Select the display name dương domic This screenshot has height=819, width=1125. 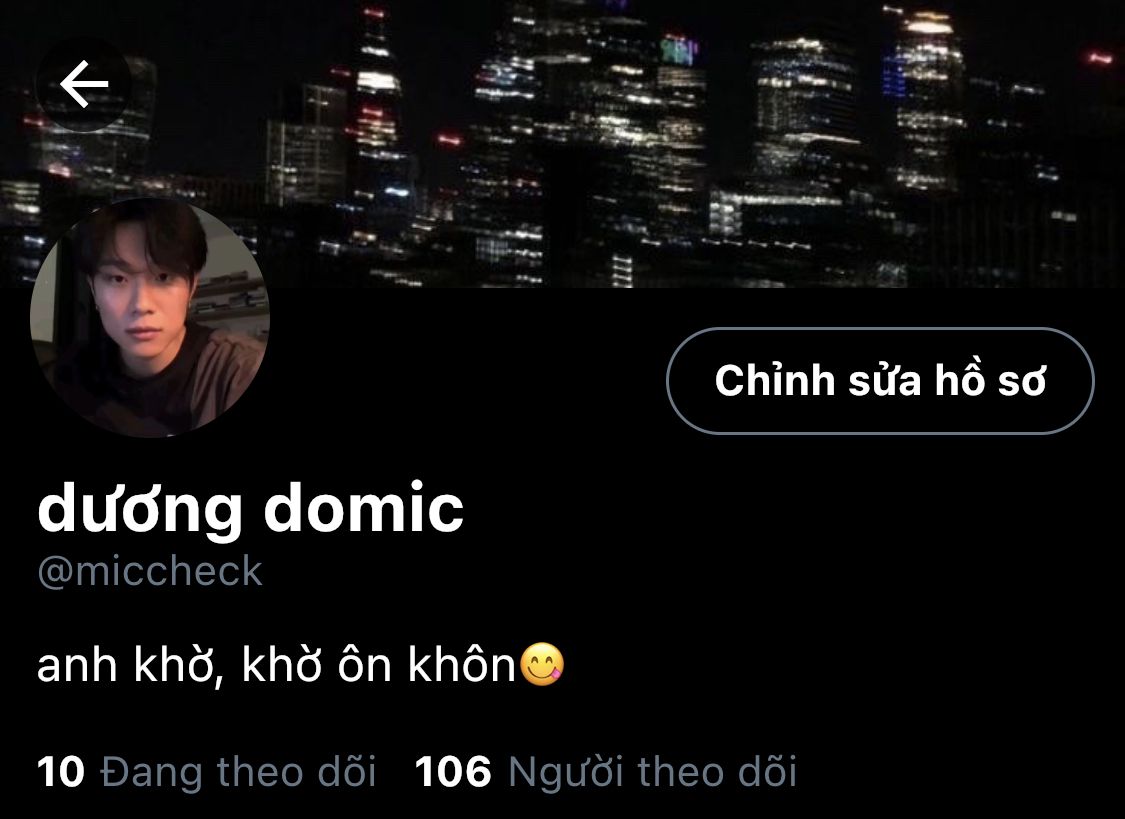tap(250, 508)
